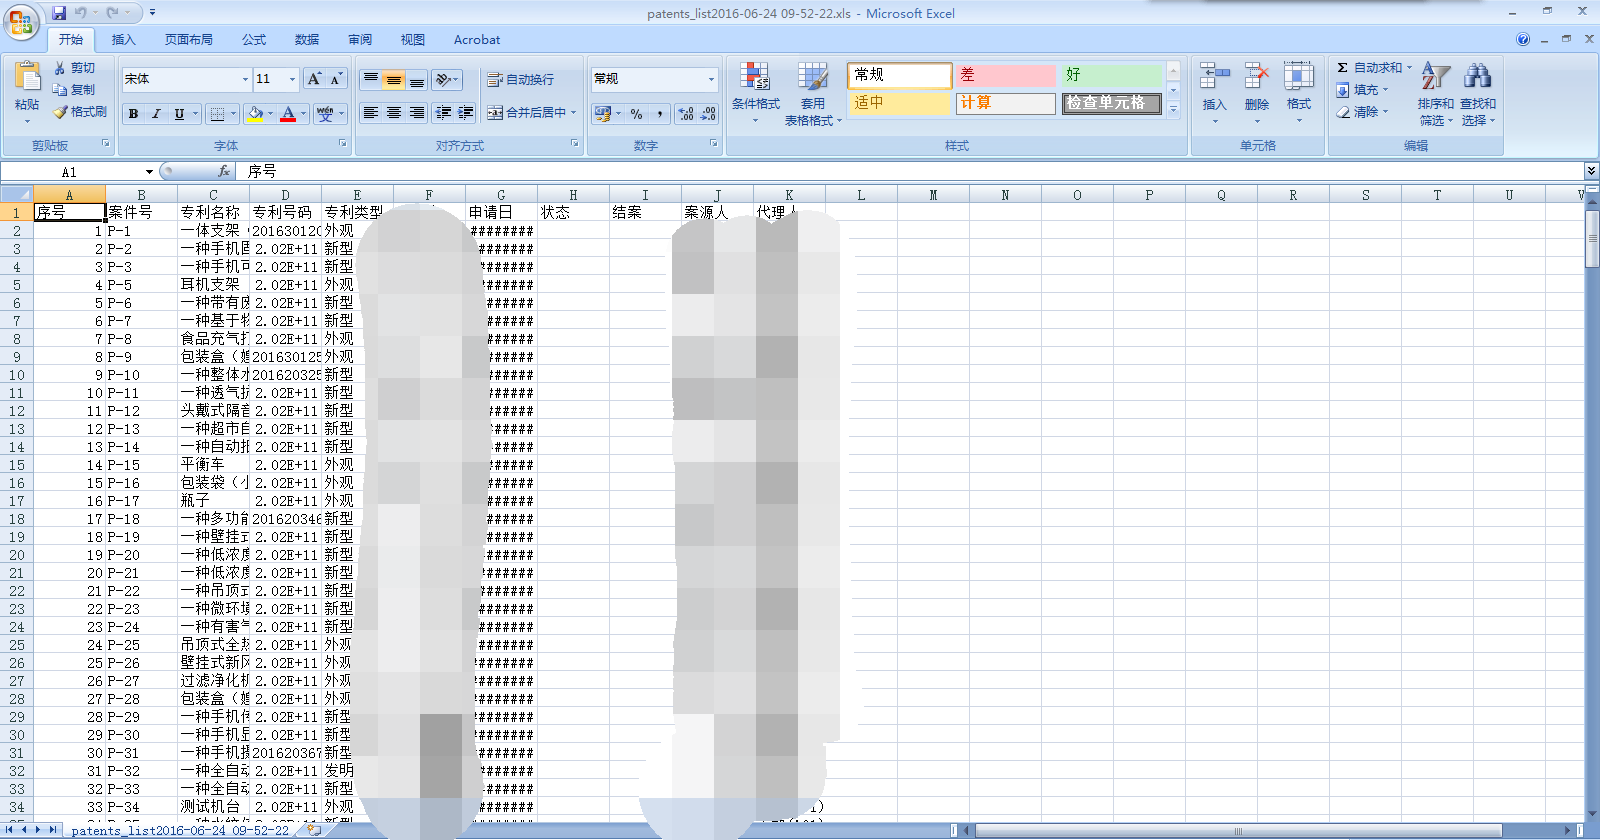Toggle Wrap Text (自动换行)
The image size is (1600, 840).
[x=520, y=80]
